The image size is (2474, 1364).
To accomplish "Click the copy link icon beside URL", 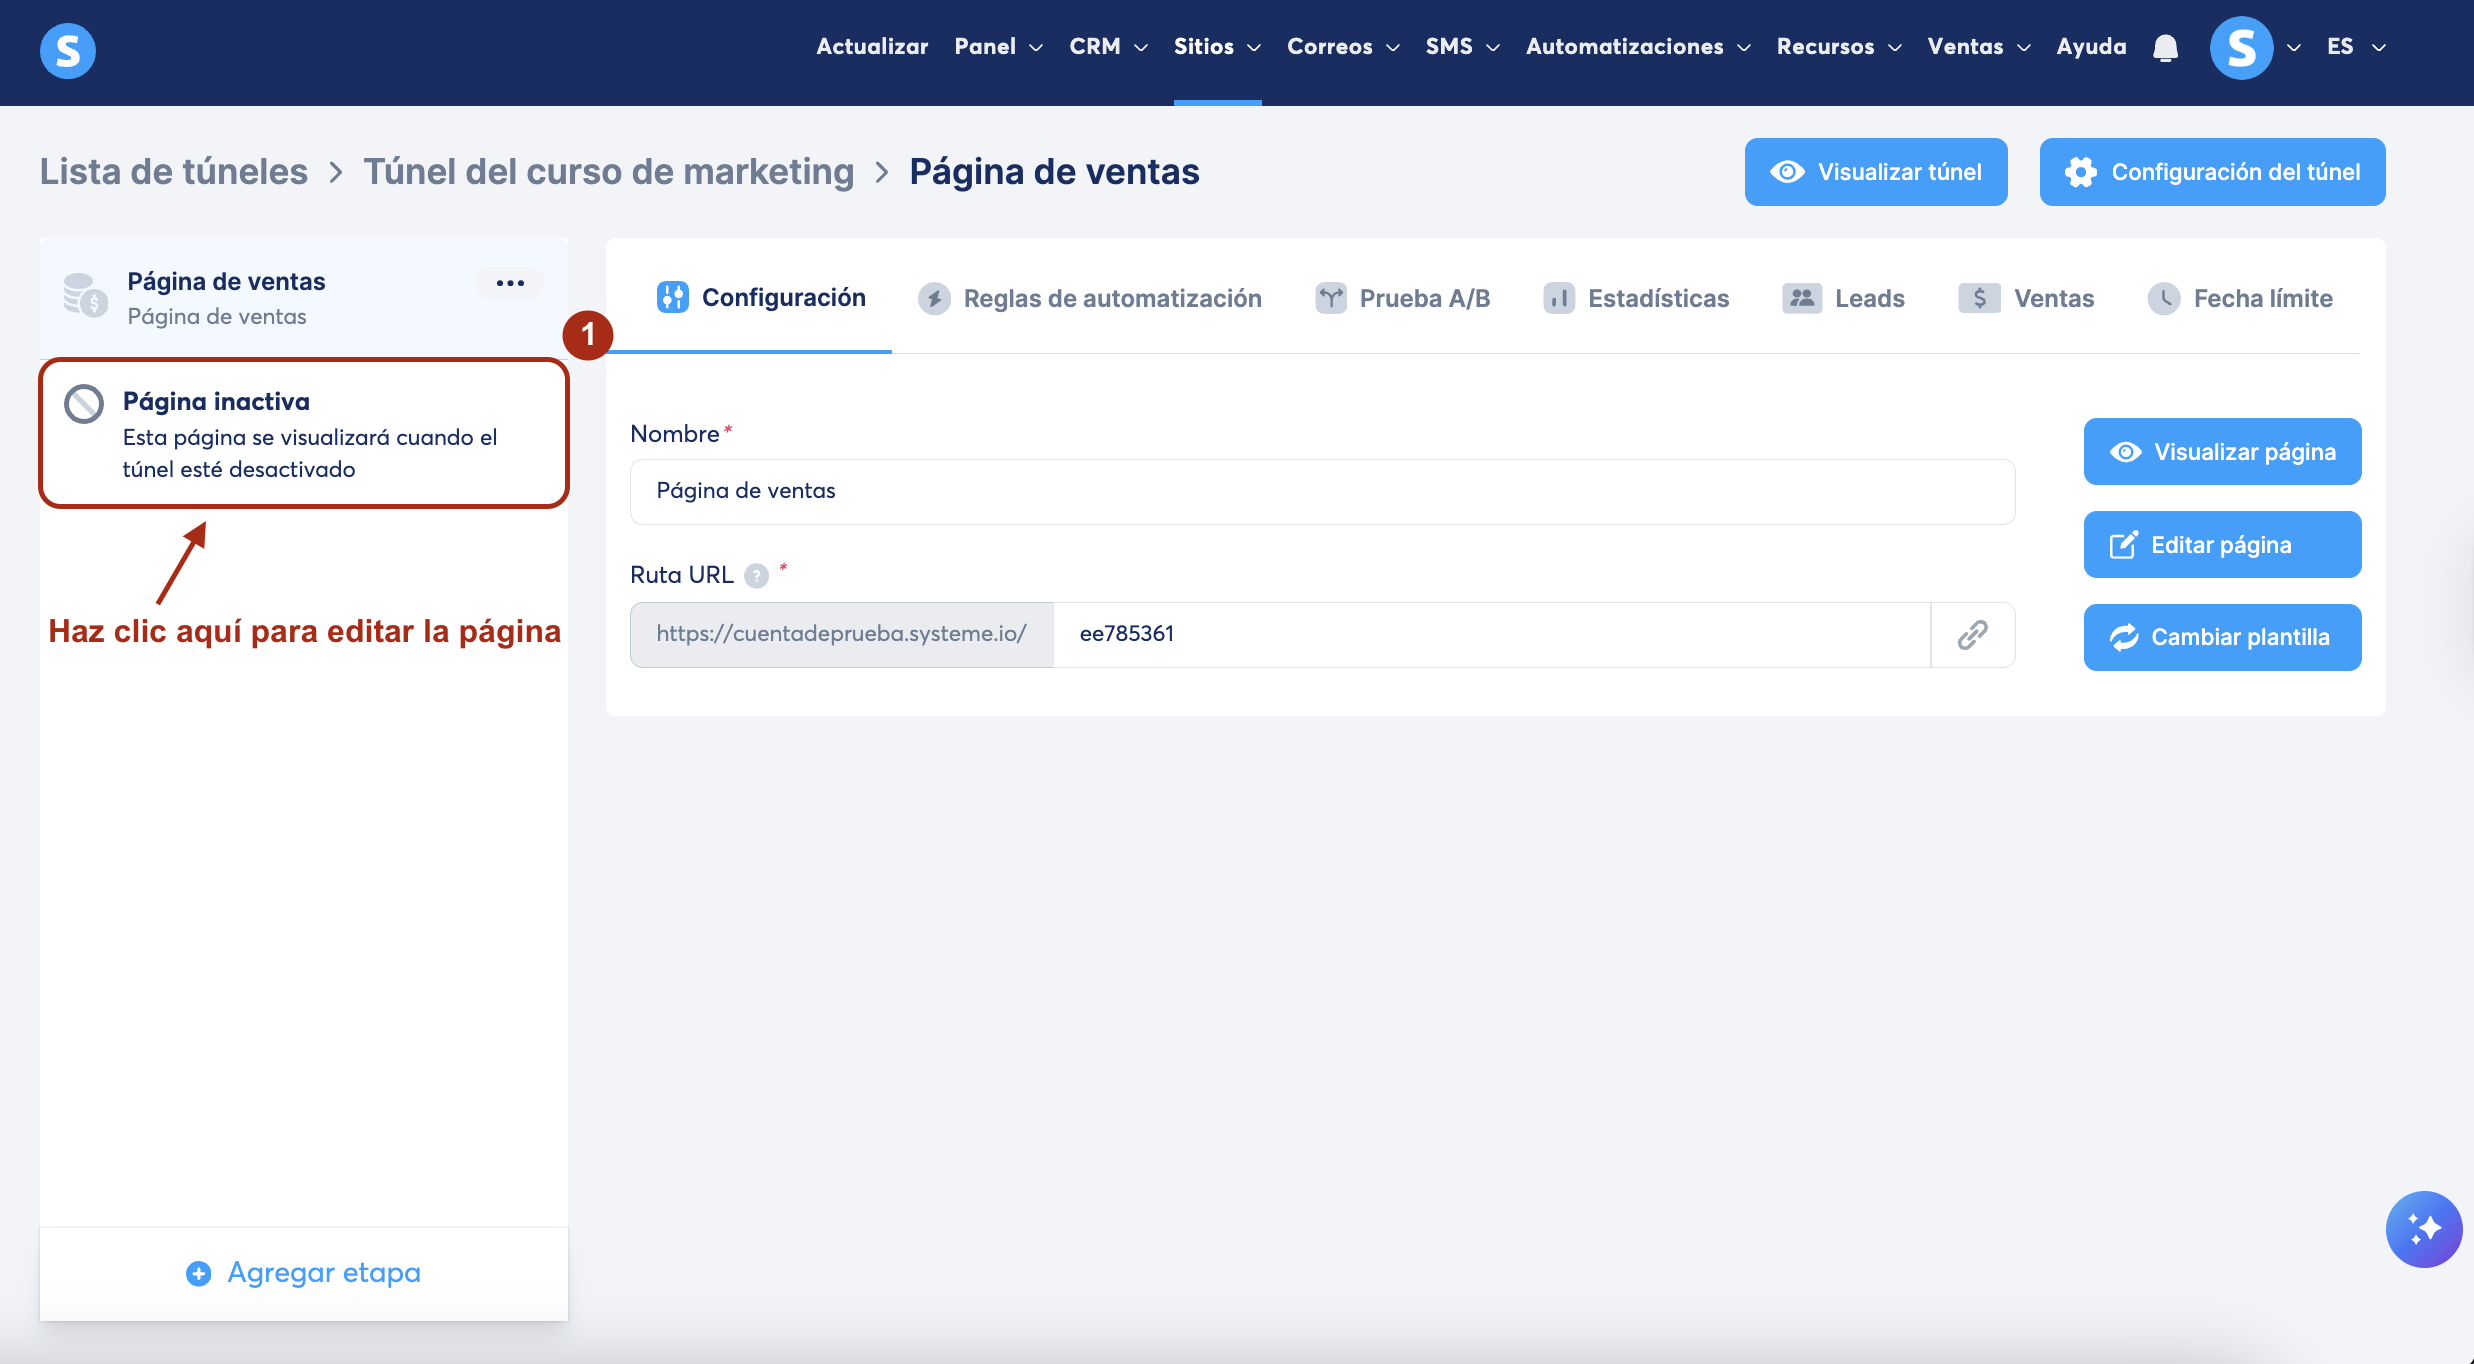I will pos(1972,634).
